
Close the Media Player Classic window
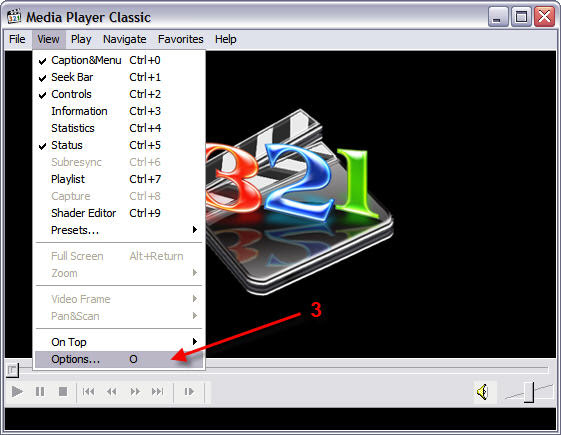click(x=544, y=16)
